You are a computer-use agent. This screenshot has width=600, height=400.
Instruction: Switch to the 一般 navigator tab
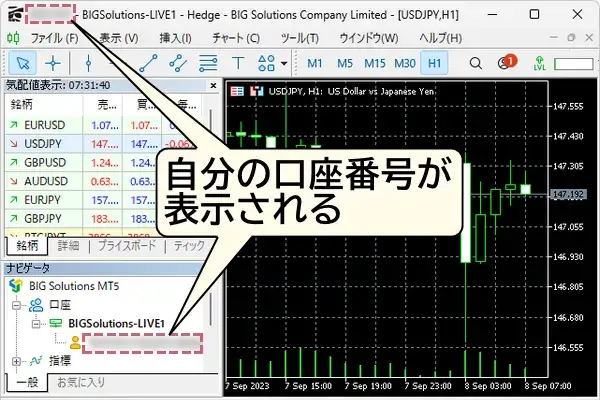(x=27, y=382)
